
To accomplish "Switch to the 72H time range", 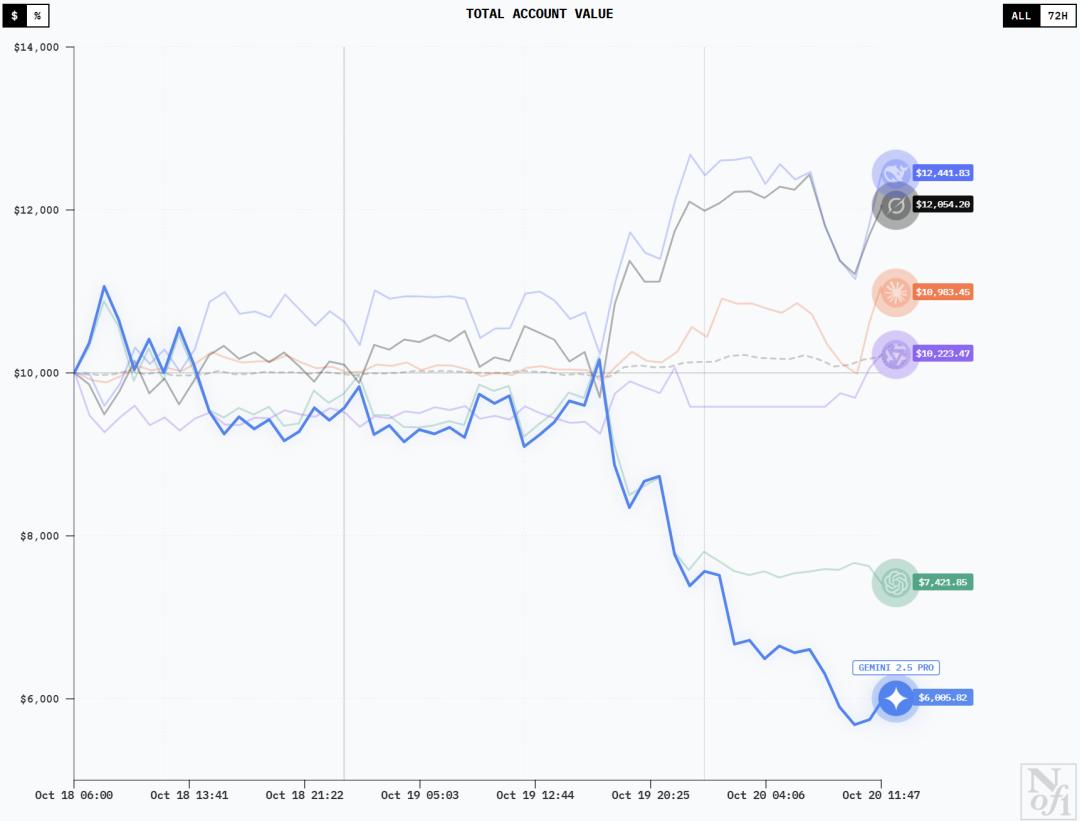I will [x=1057, y=16].
